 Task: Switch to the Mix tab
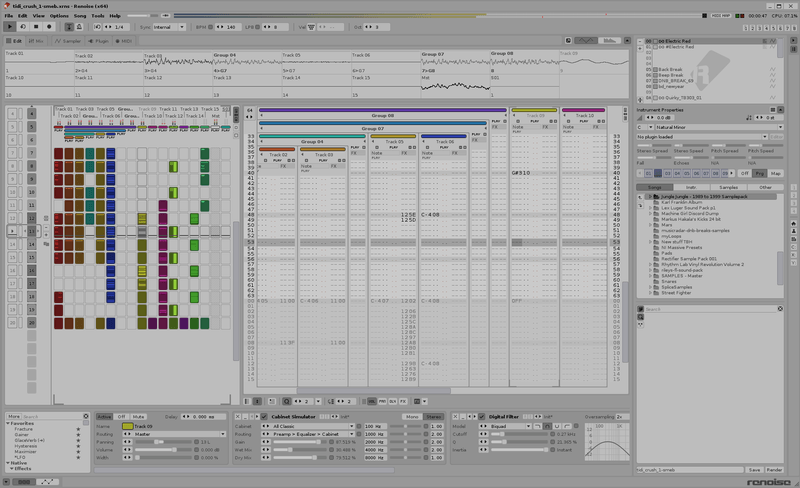tap(36, 41)
